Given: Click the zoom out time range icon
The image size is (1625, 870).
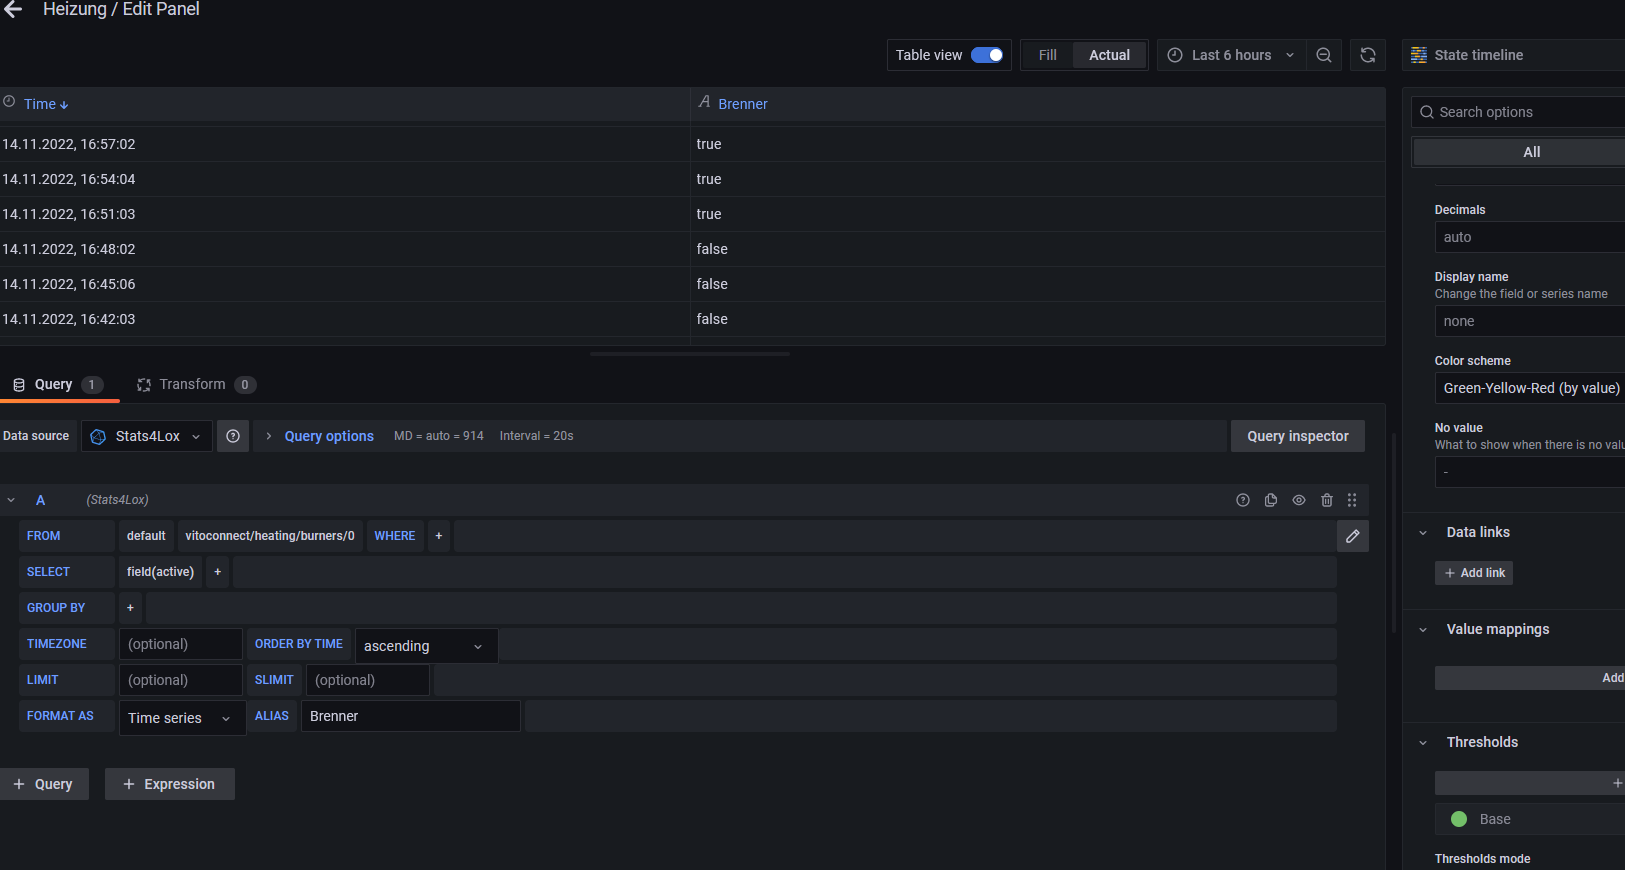Looking at the screenshot, I should tap(1324, 55).
